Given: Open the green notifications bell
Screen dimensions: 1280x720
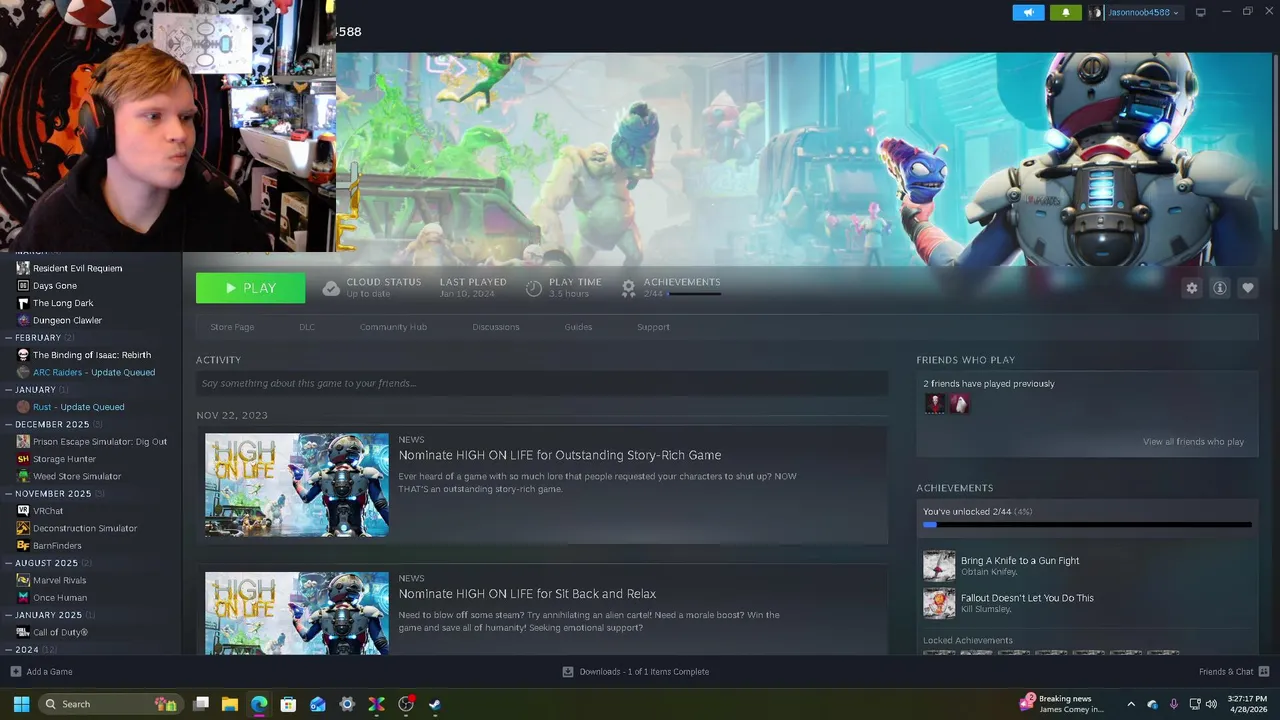Looking at the screenshot, I should [1065, 12].
